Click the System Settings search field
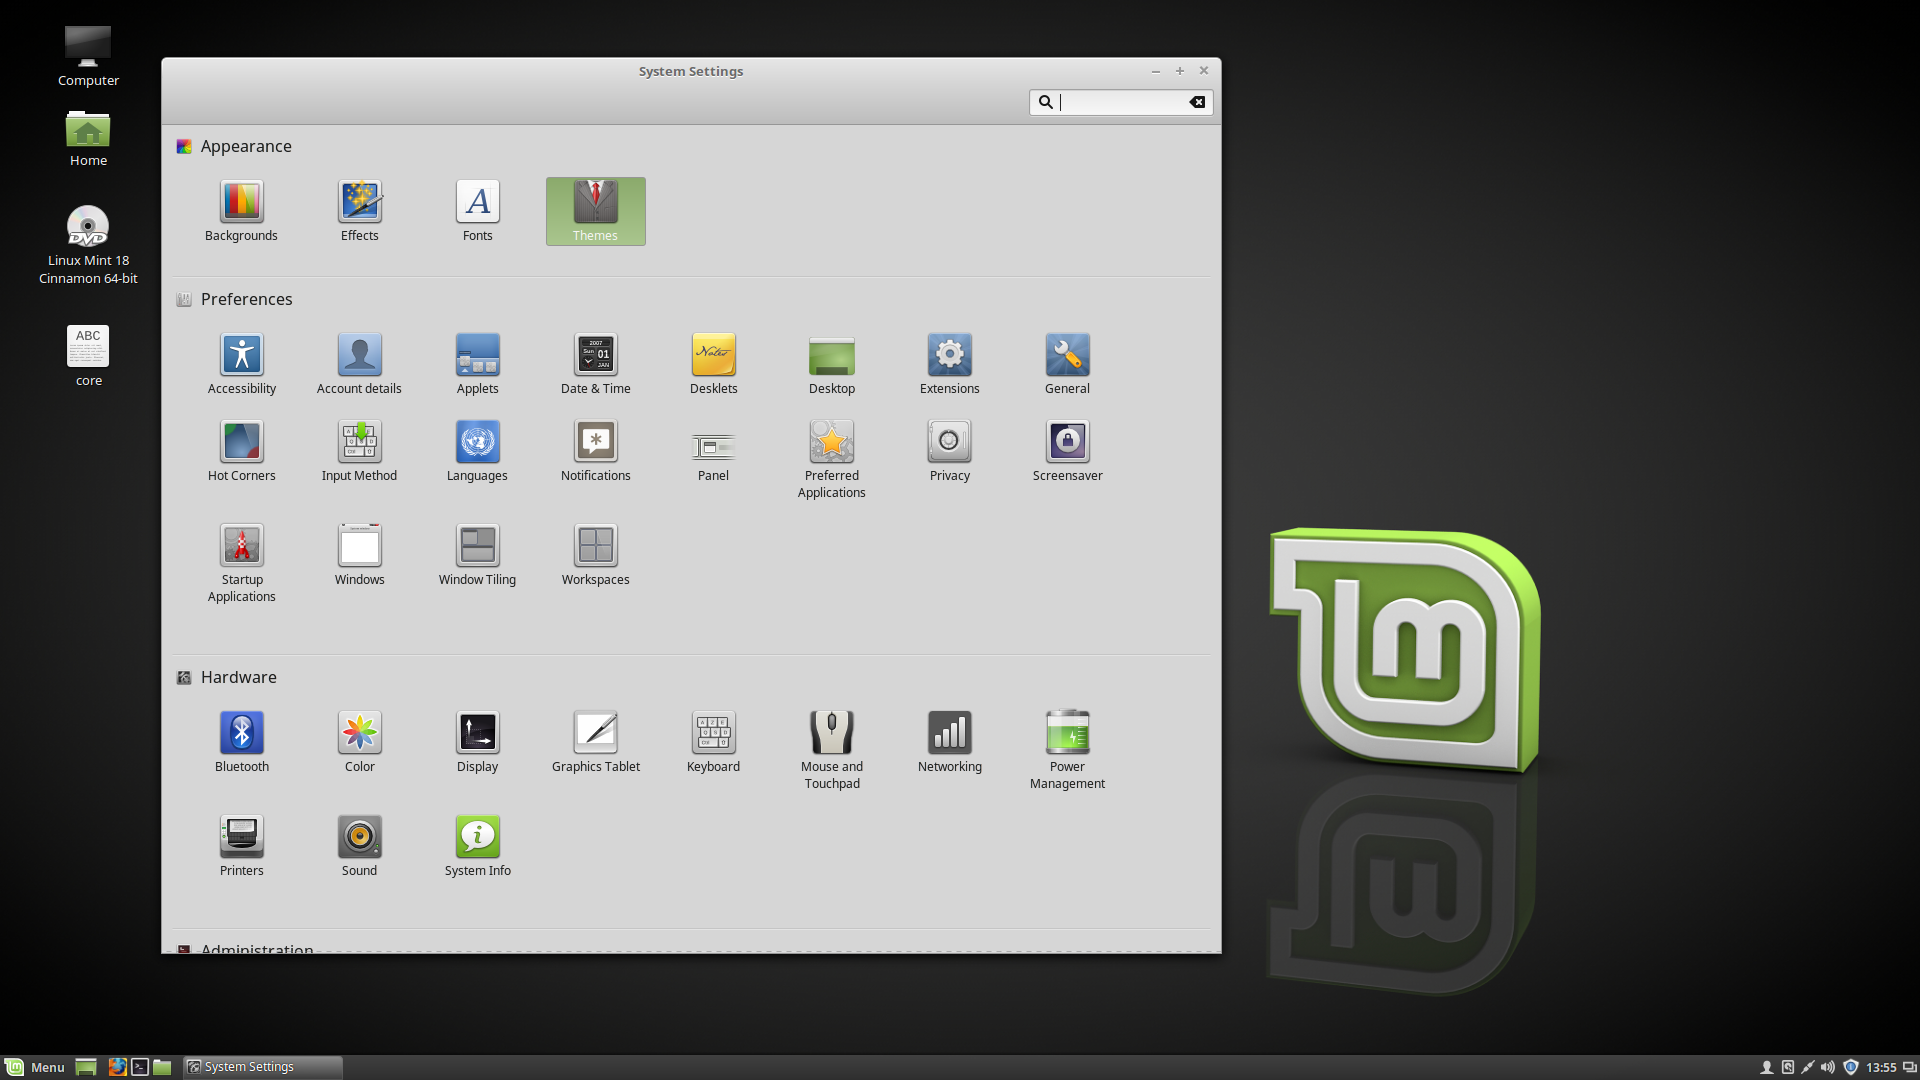1920x1080 pixels. (x=1121, y=102)
